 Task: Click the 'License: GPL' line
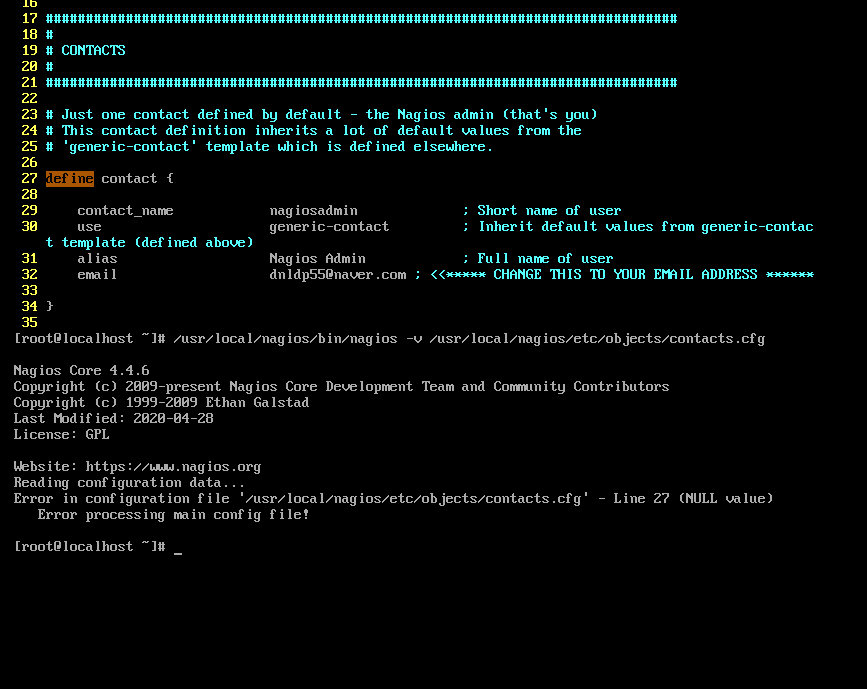(61, 435)
